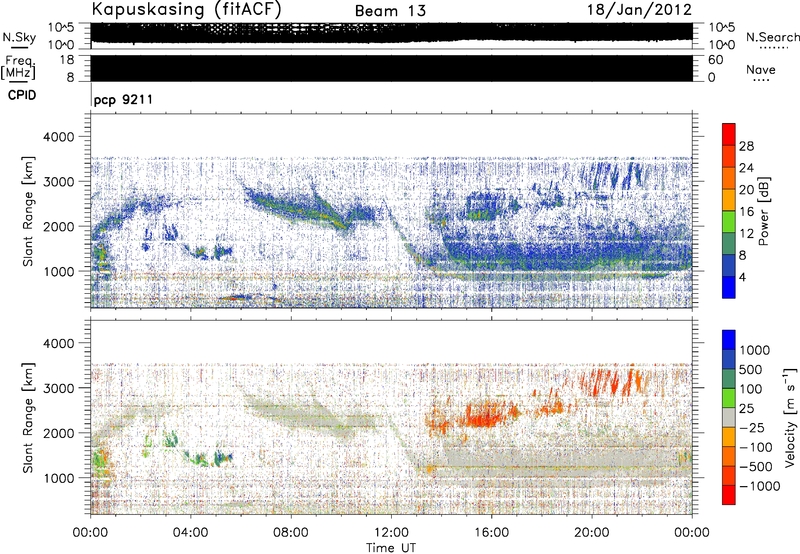Click the '4' tick on the power colorbar
Screen dimensions: 800x554
click(742, 277)
